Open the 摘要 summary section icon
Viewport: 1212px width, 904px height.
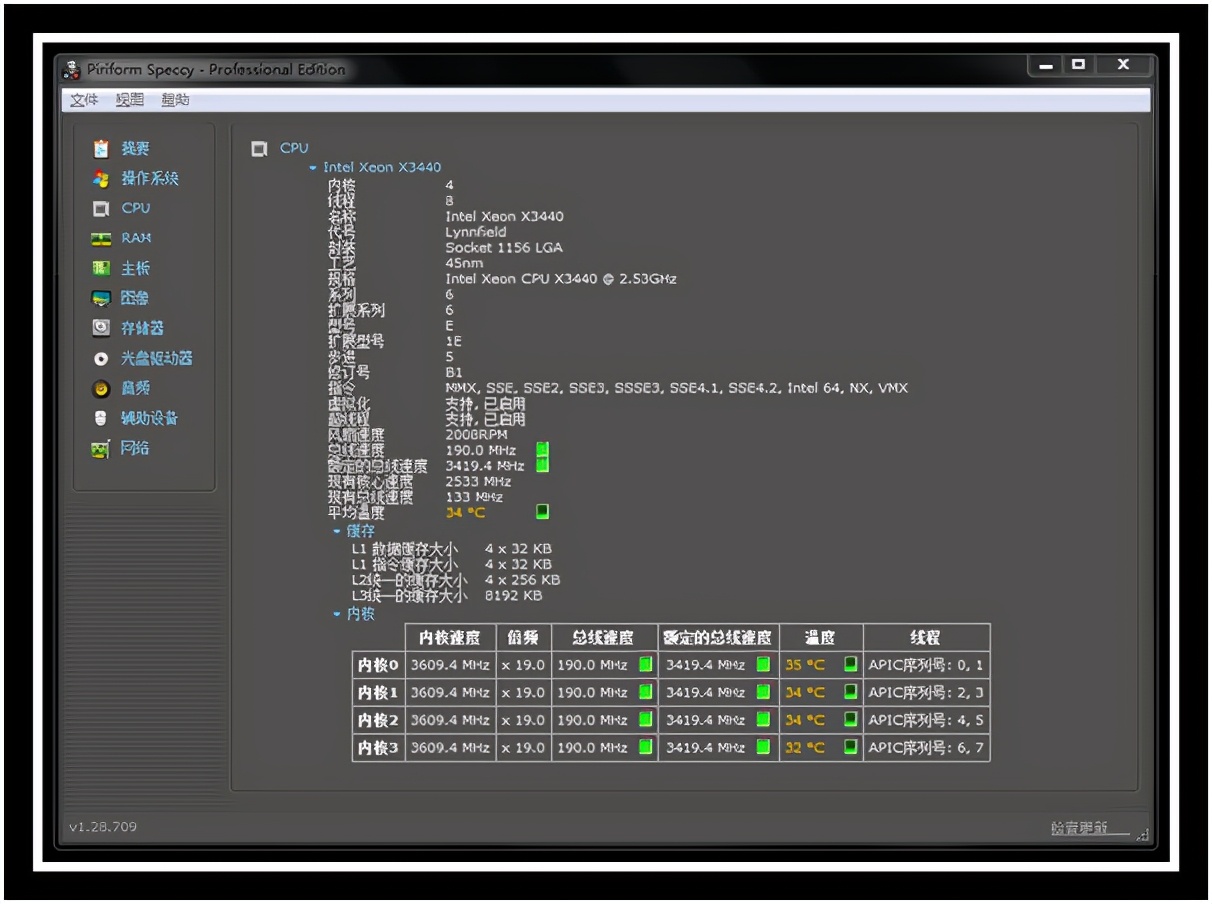pyautogui.click(x=101, y=148)
